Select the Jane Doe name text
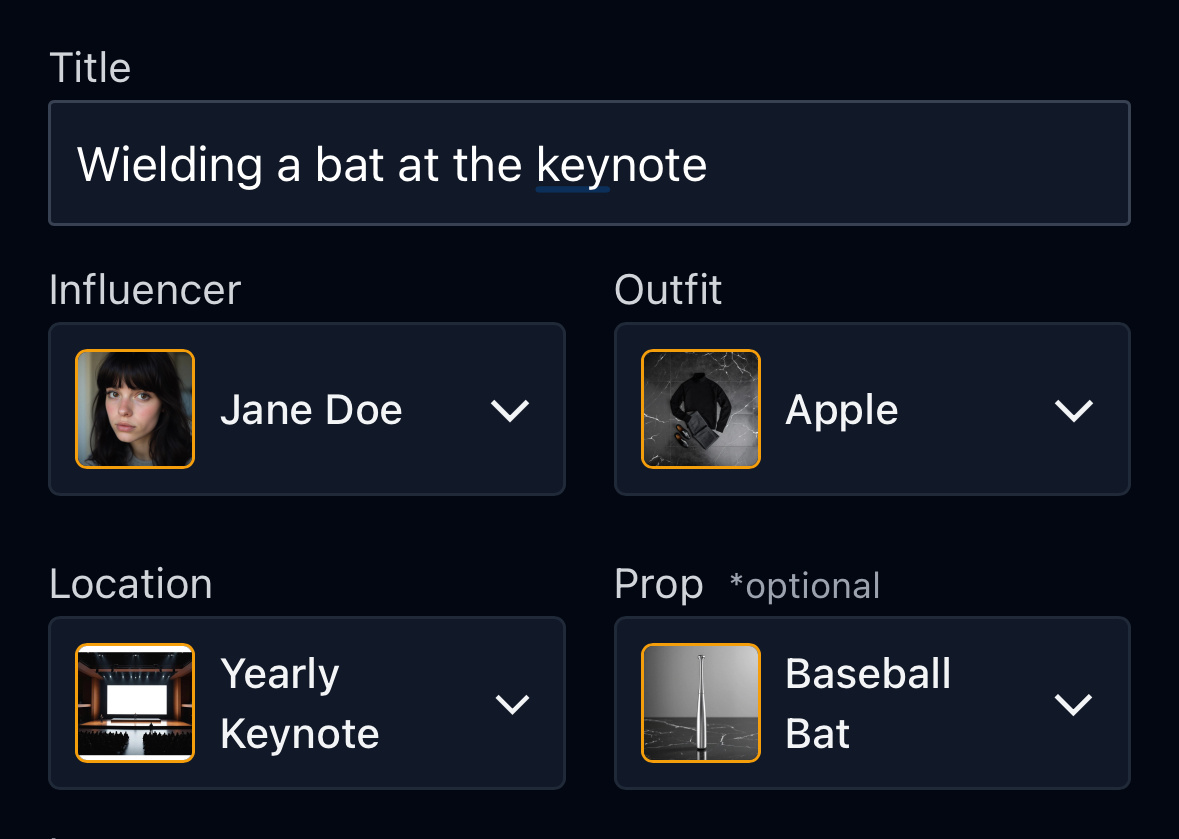The image size is (1179, 839). pos(311,410)
